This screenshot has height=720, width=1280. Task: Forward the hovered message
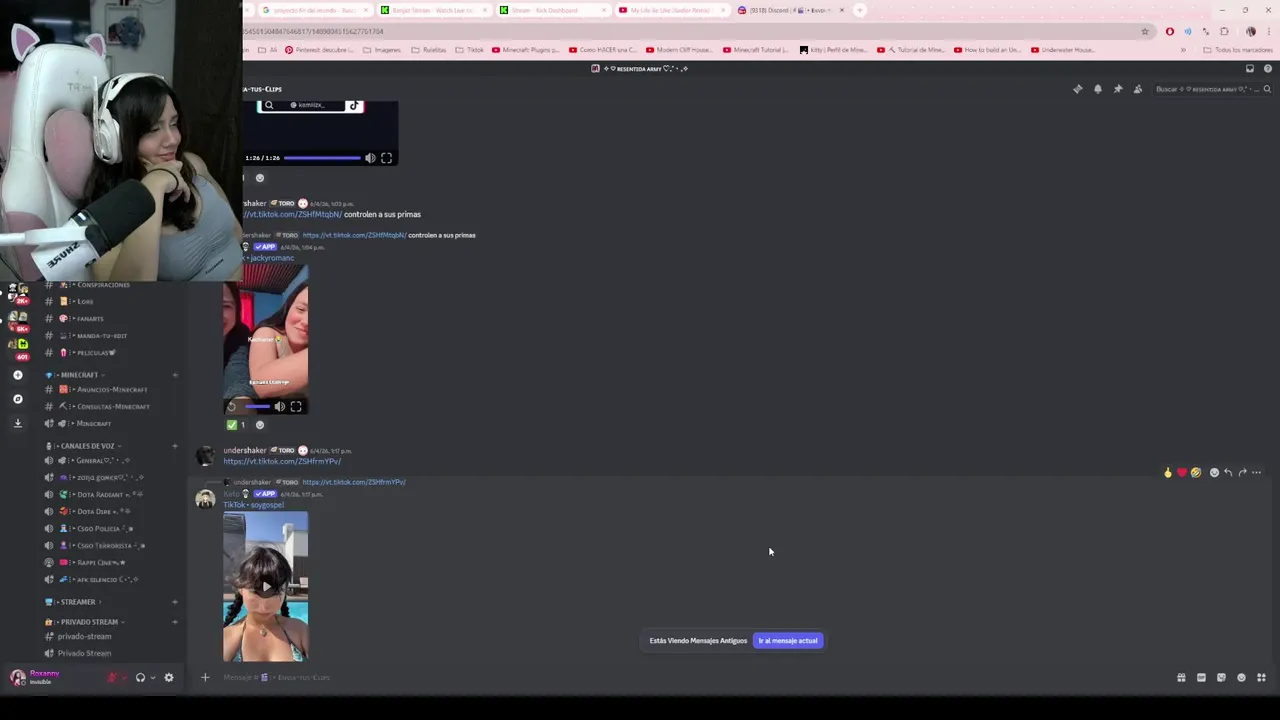pyautogui.click(x=1242, y=473)
